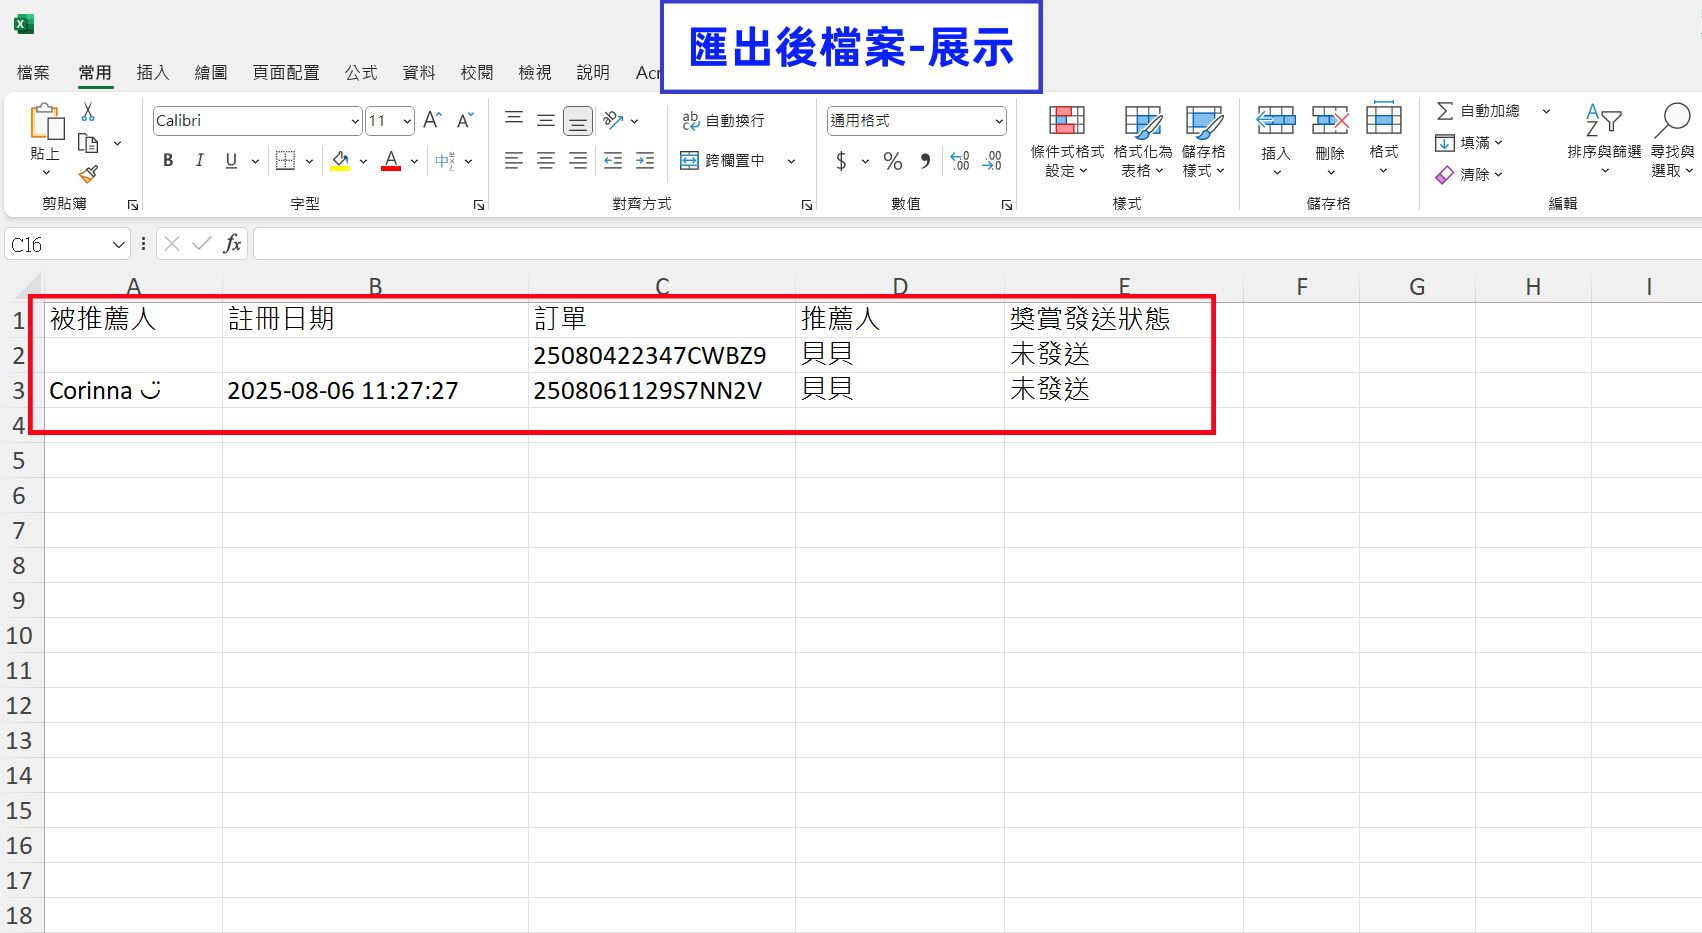Select cell with order 25080422347CWBZ9
The height and width of the screenshot is (933, 1702).
[661, 355]
